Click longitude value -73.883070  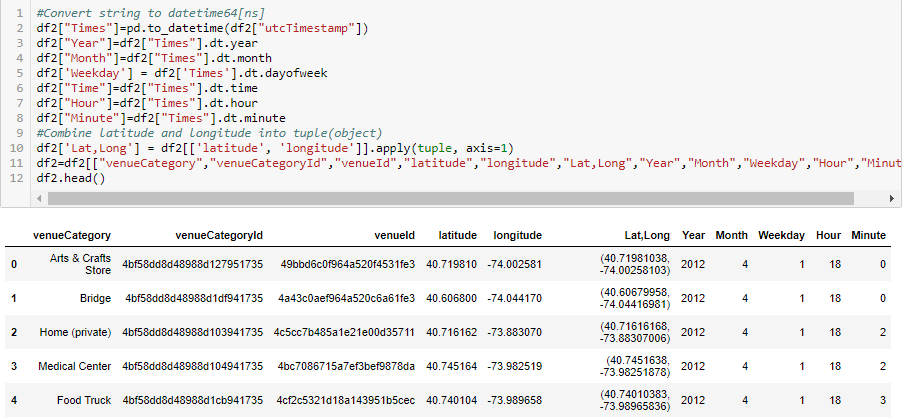pyautogui.click(x=515, y=333)
